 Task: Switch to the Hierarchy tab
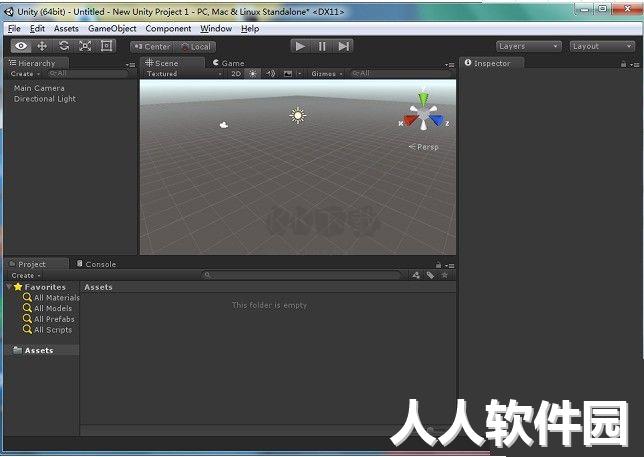tap(36, 63)
